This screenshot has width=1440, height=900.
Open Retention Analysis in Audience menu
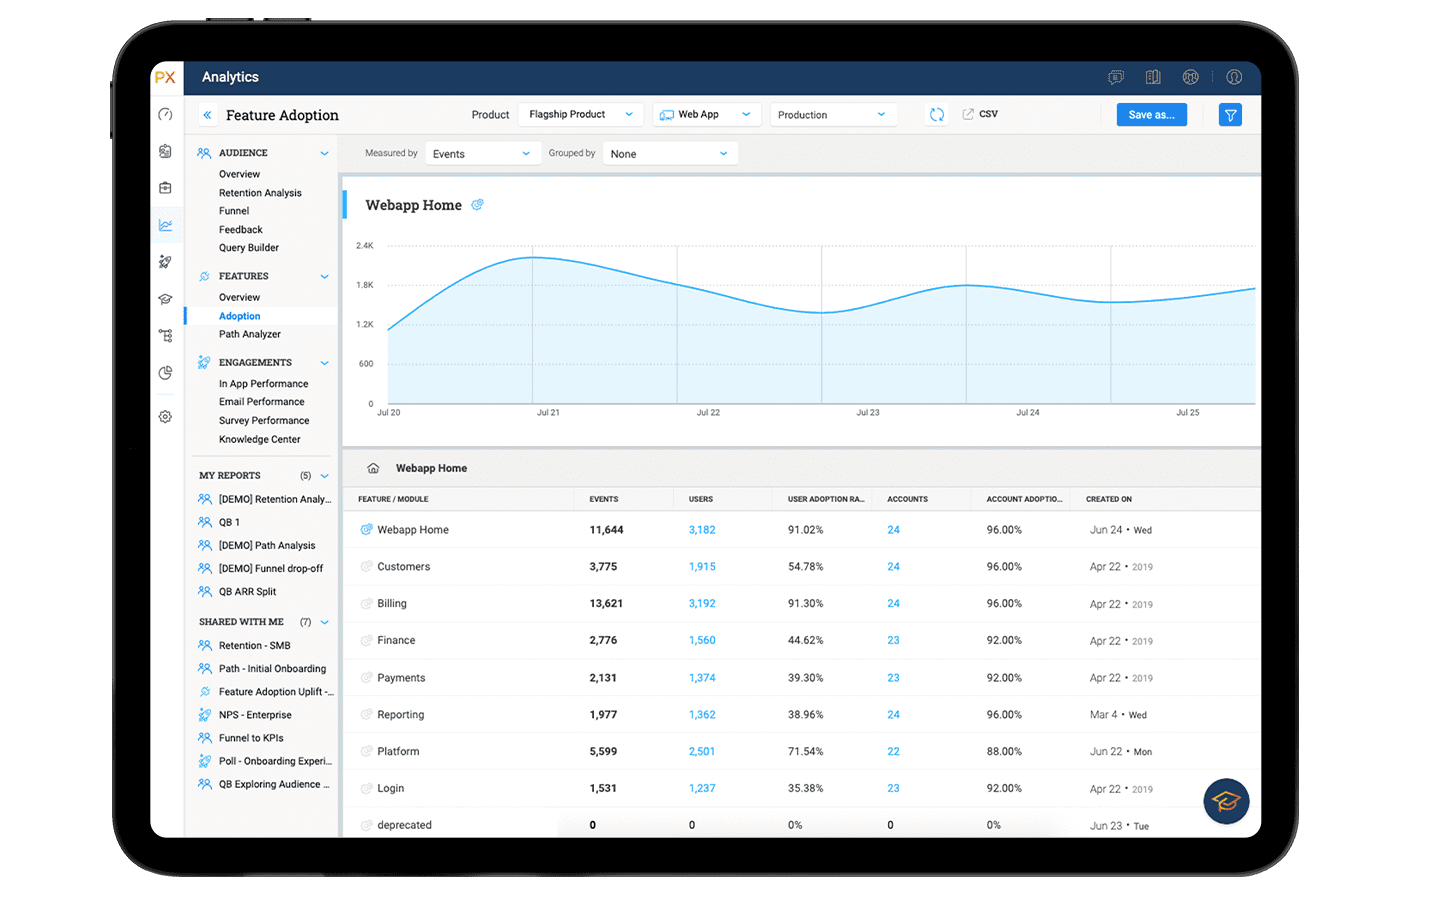point(260,193)
